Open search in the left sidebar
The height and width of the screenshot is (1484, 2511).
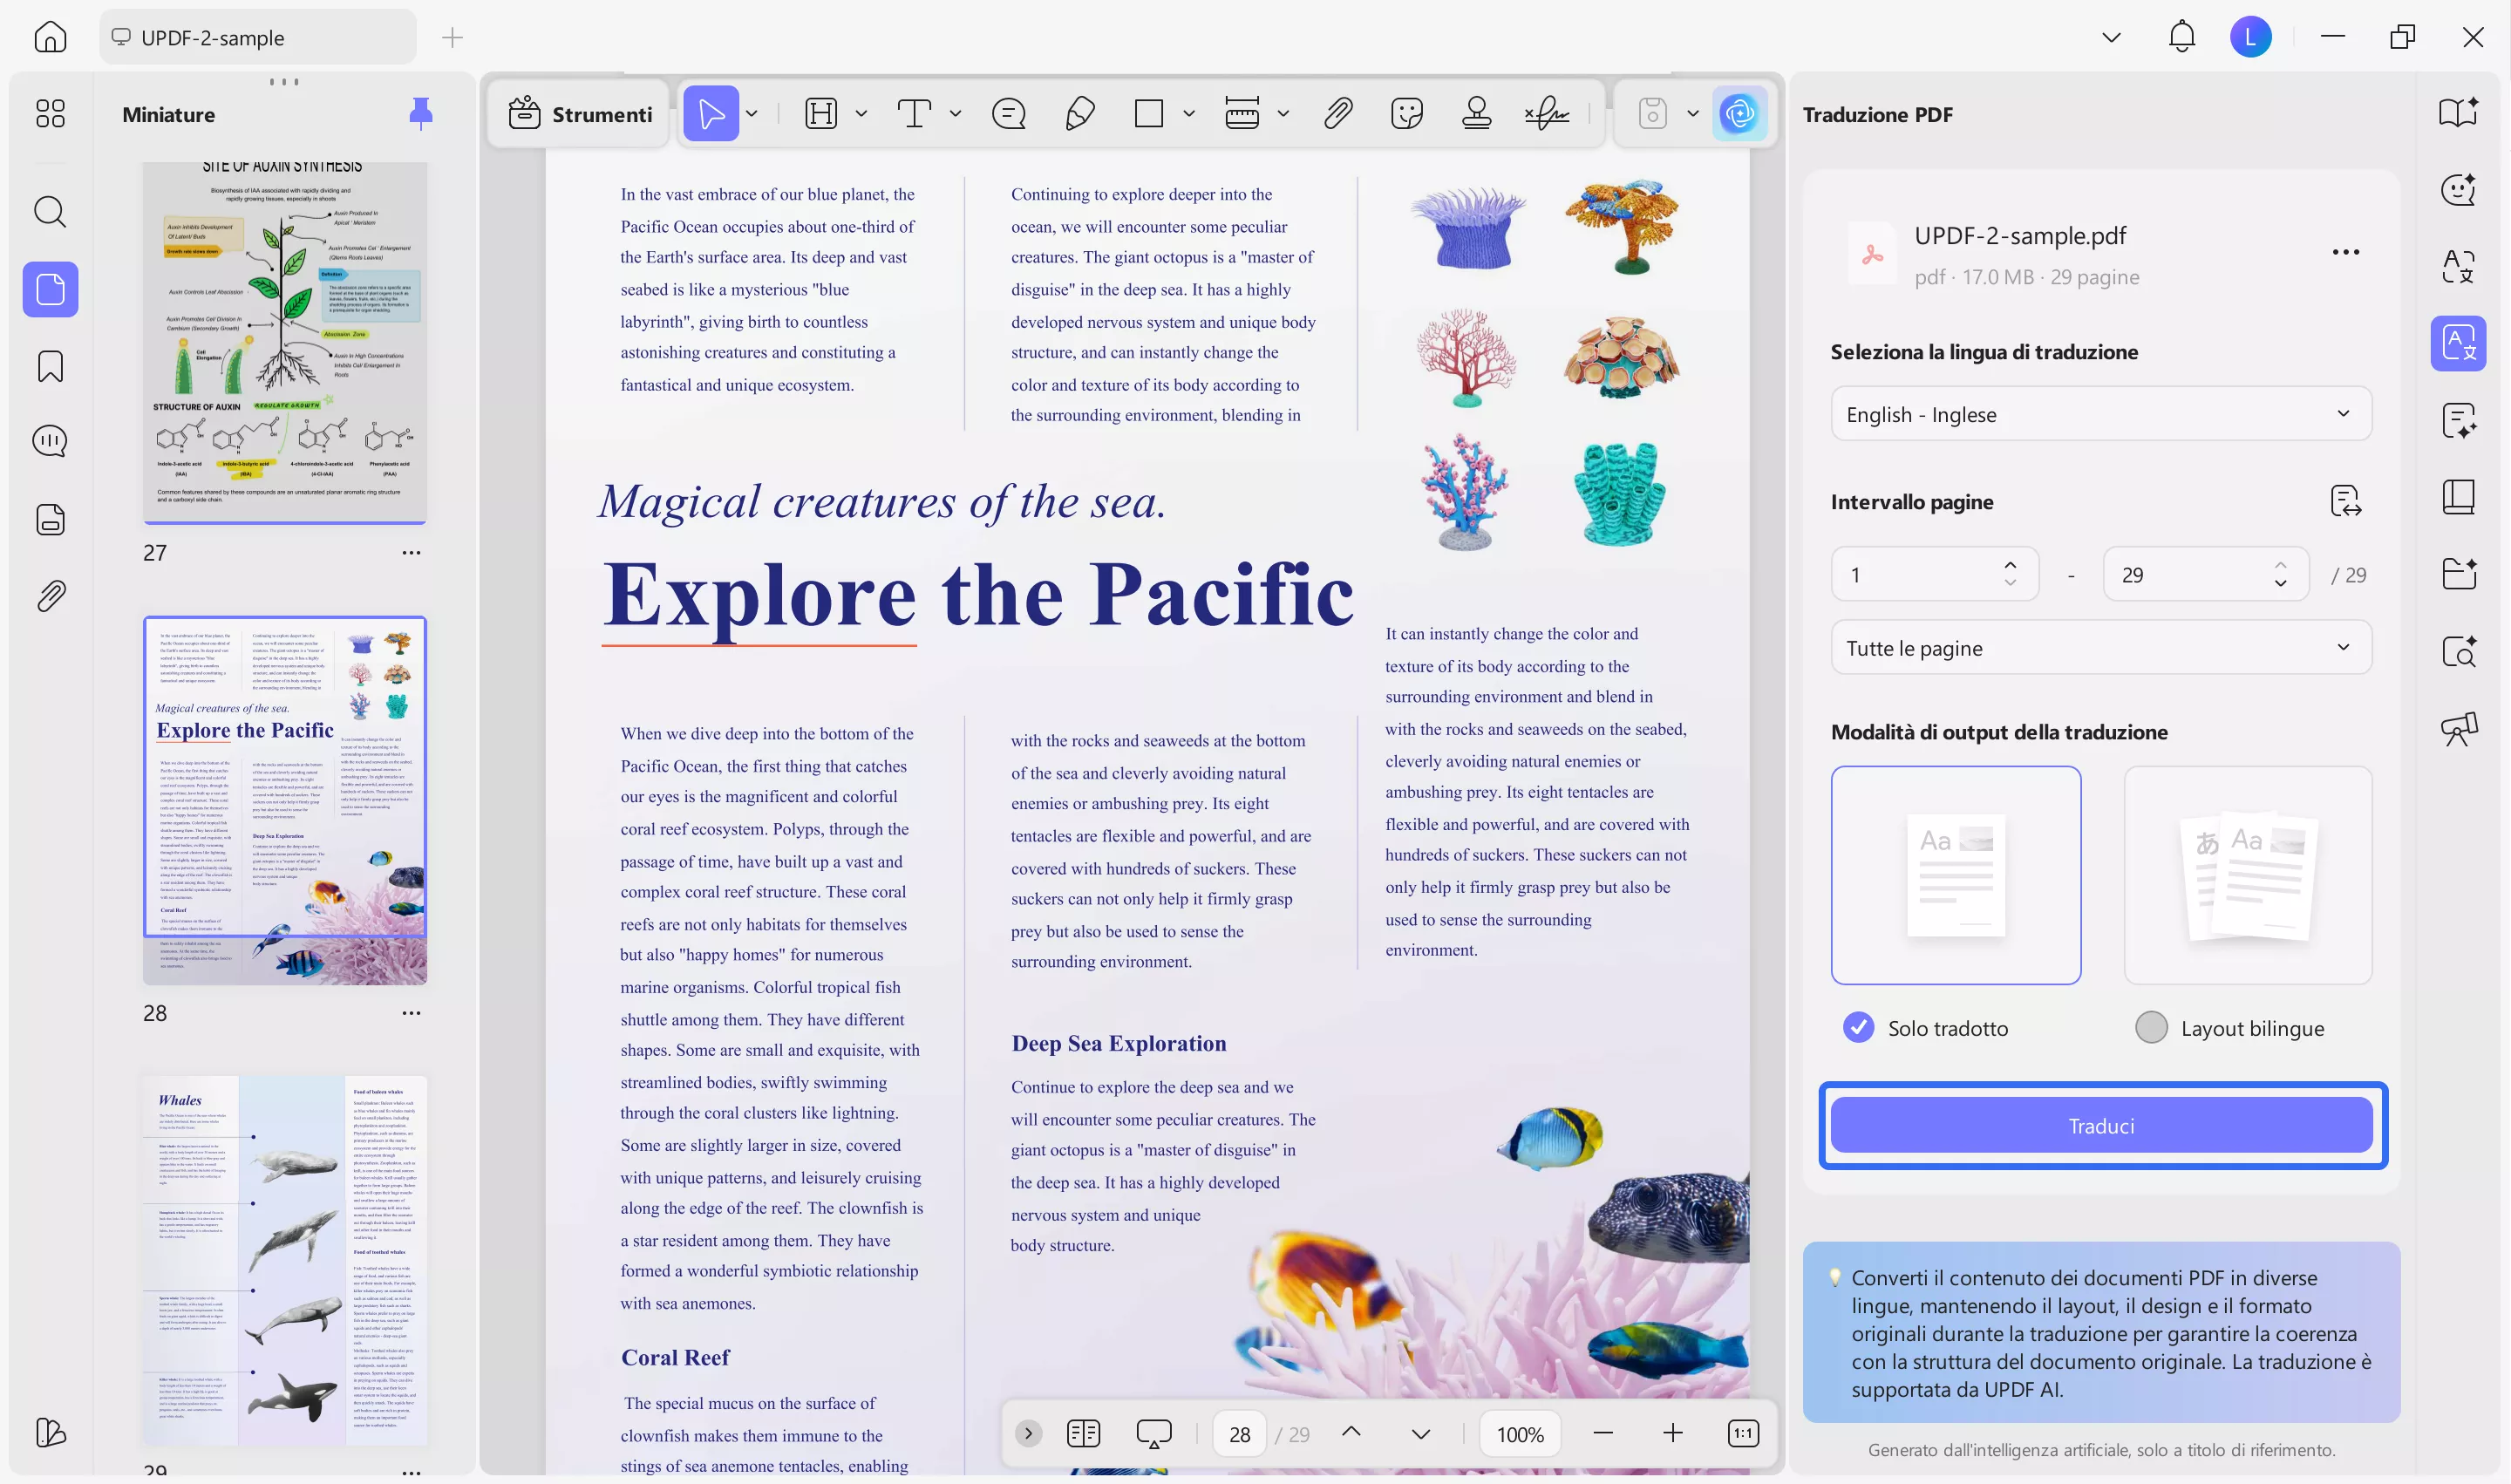pos(50,212)
